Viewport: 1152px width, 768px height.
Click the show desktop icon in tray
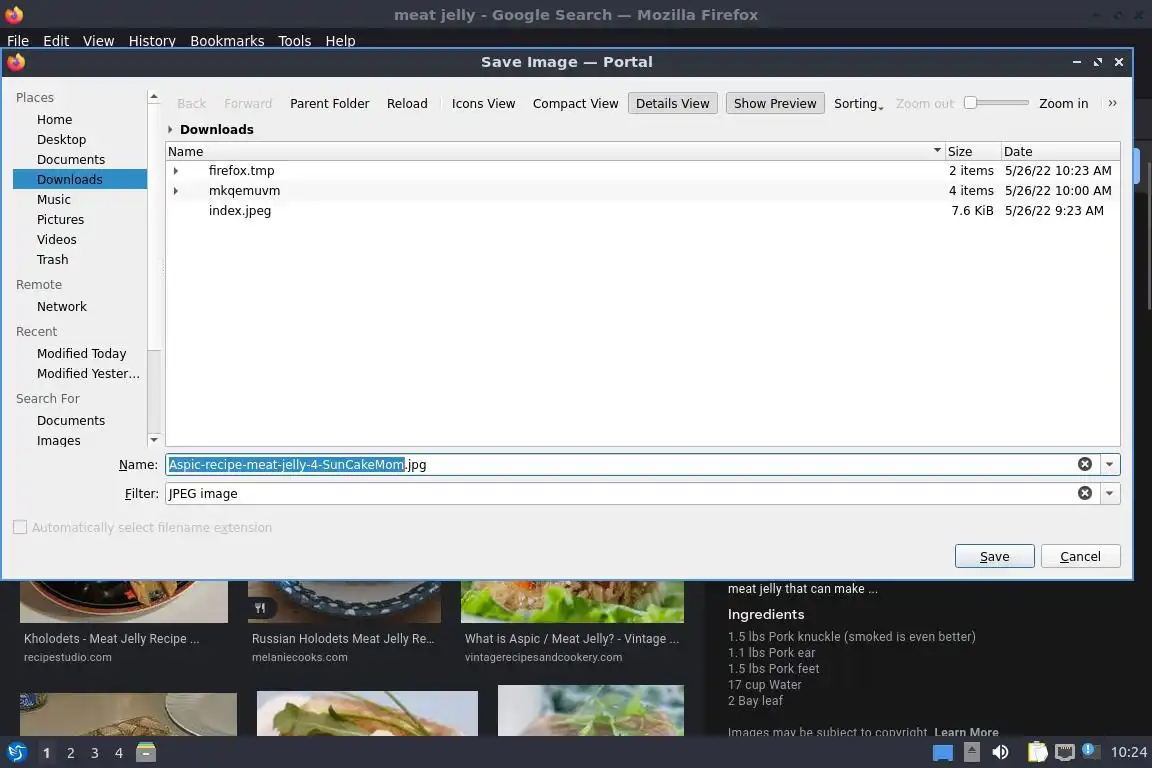(943, 752)
